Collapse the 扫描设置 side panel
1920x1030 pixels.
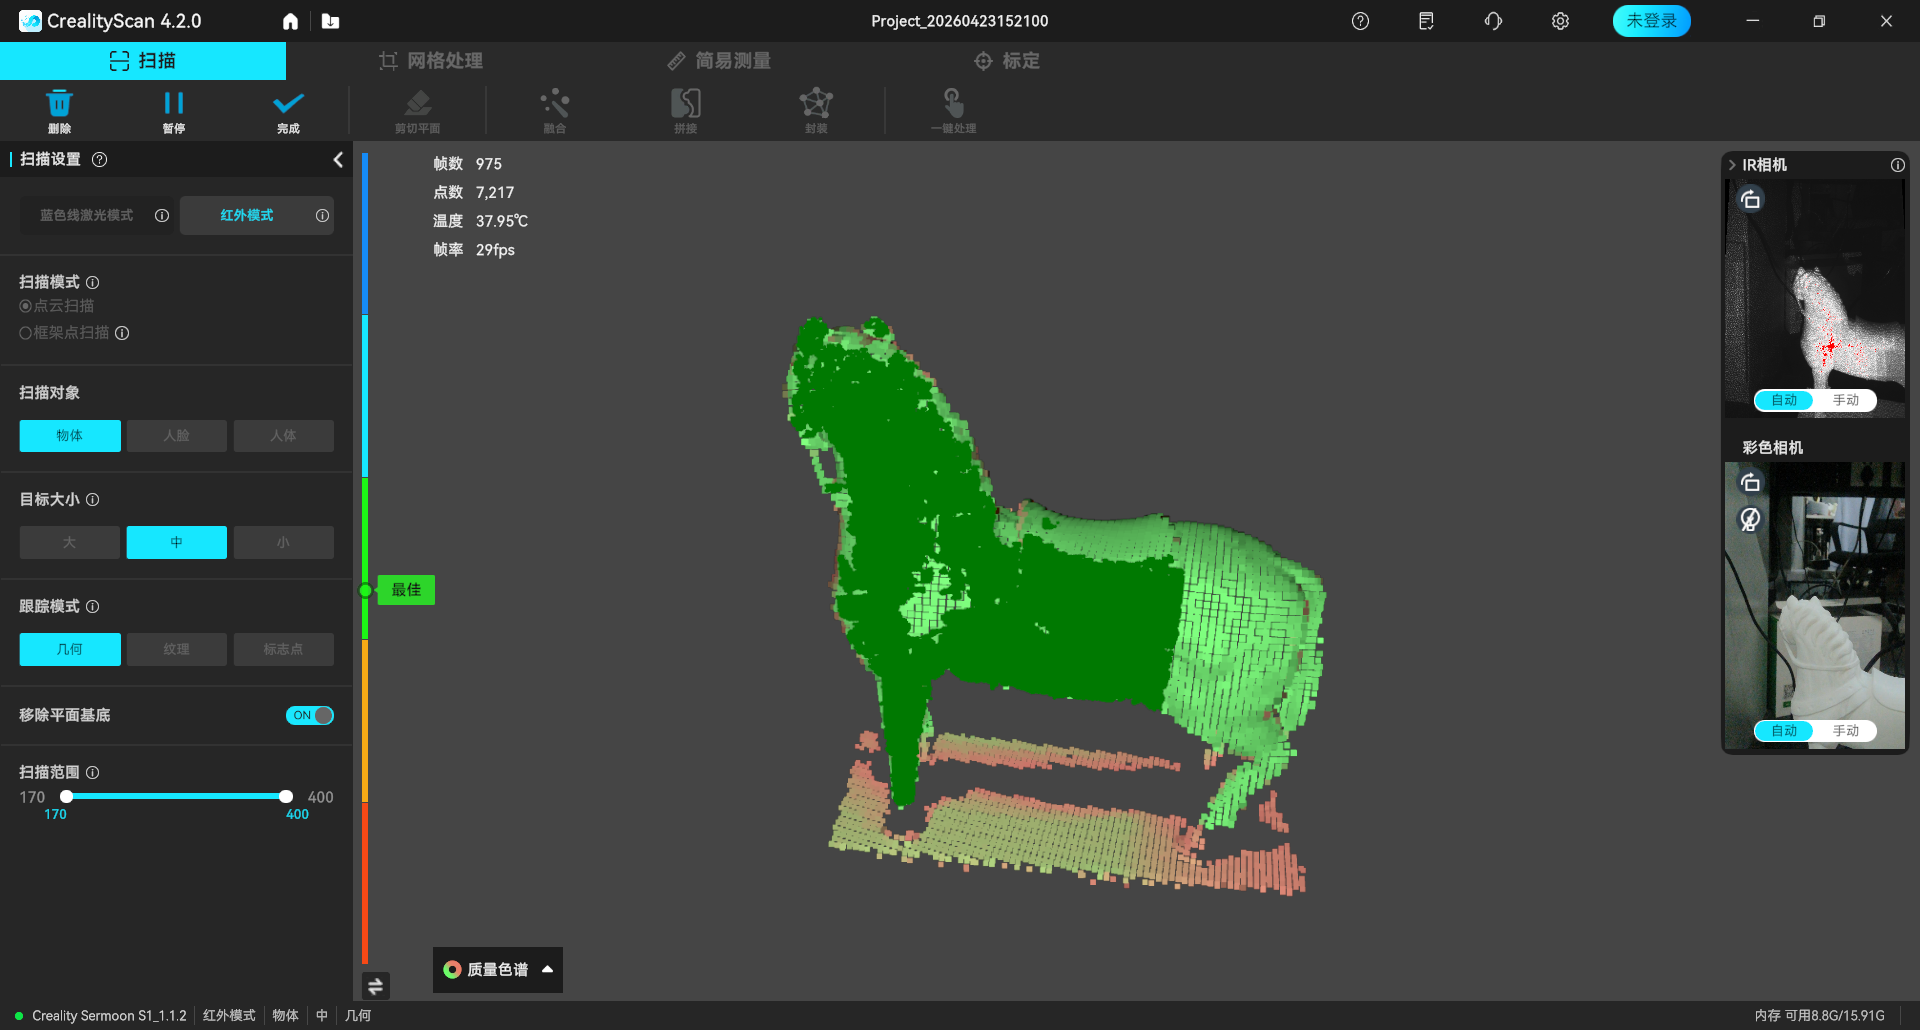[338, 160]
